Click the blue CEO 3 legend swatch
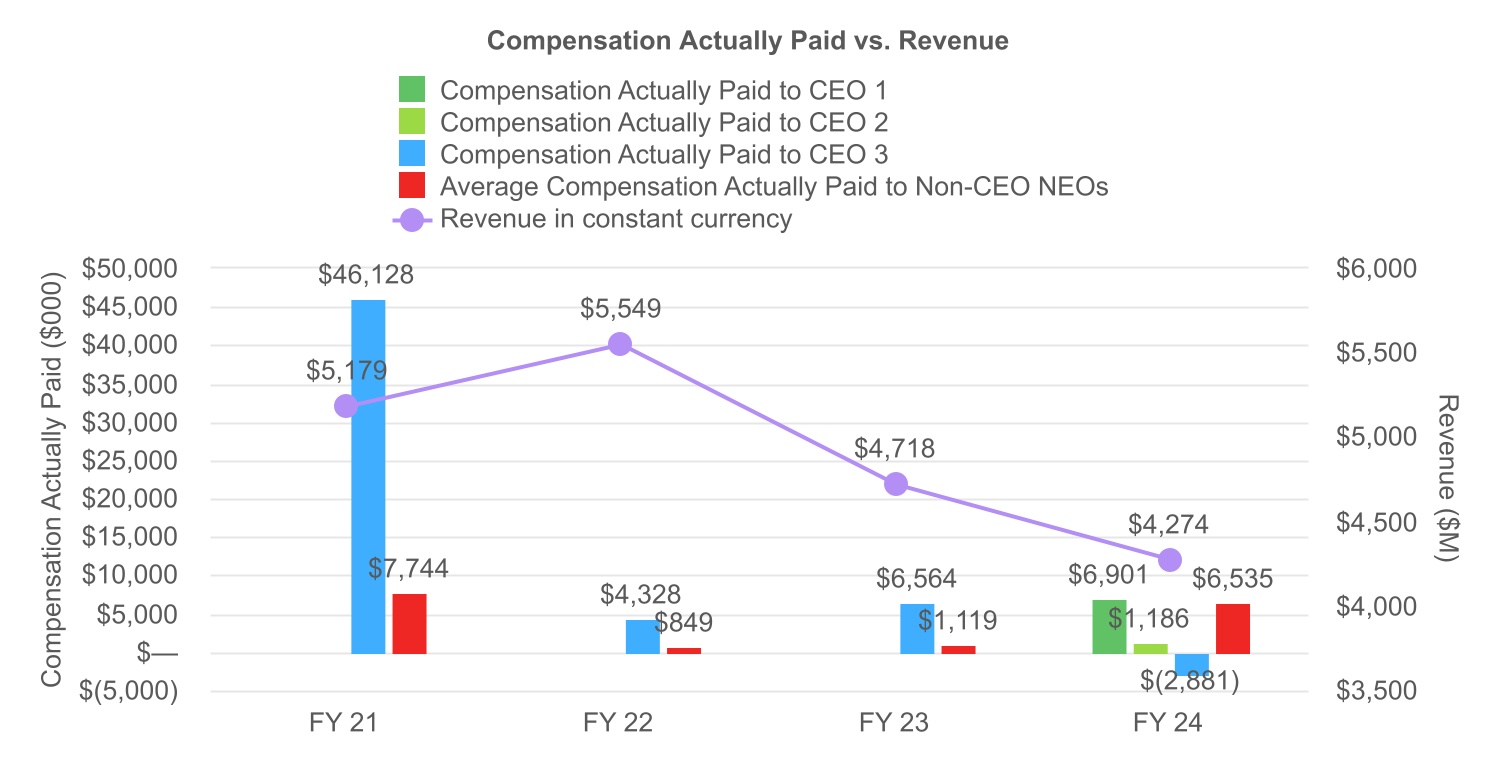This screenshot has height=768, width=1500. tap(412, 154)
